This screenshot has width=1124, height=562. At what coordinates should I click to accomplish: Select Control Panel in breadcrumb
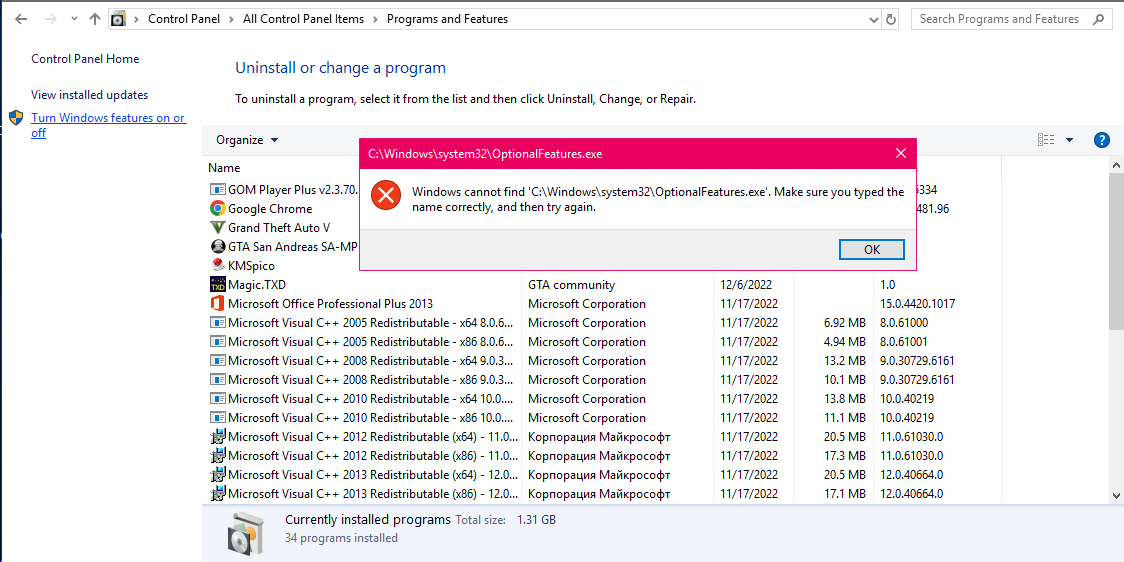[x=184, y=19]
